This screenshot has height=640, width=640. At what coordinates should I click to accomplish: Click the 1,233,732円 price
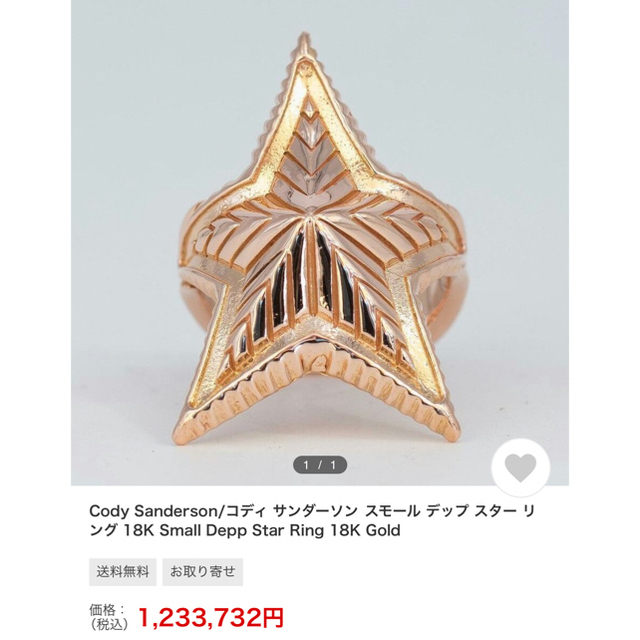(211, 617)
